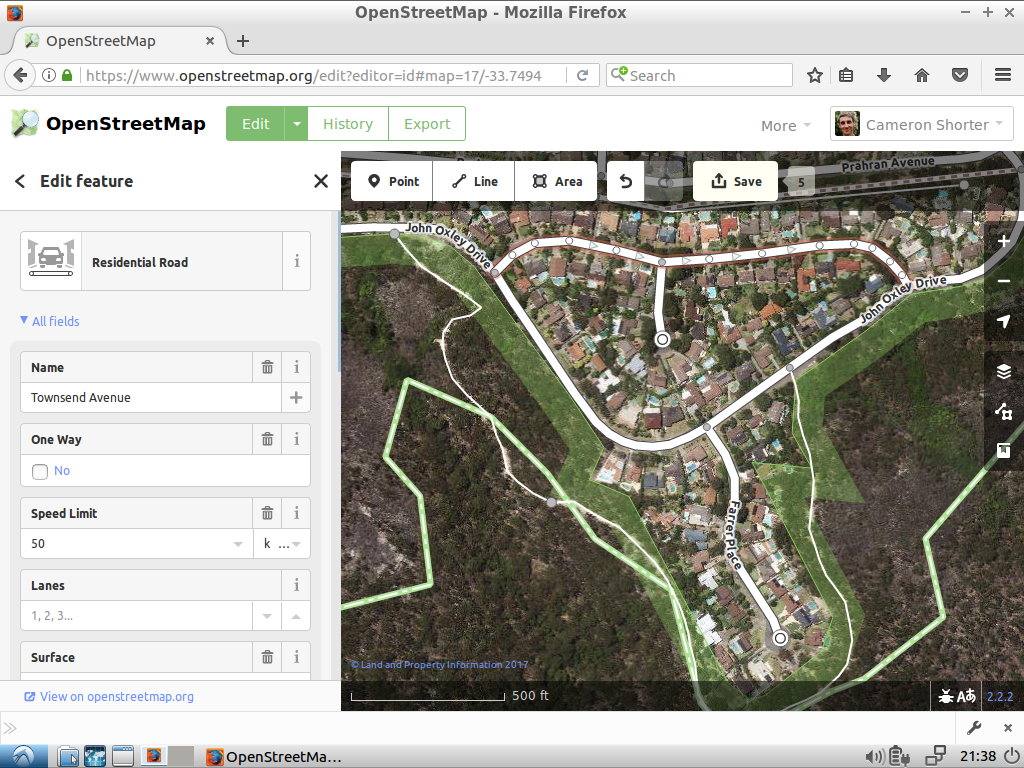Open Land and Property Information 2017 link

pos(440,665)
